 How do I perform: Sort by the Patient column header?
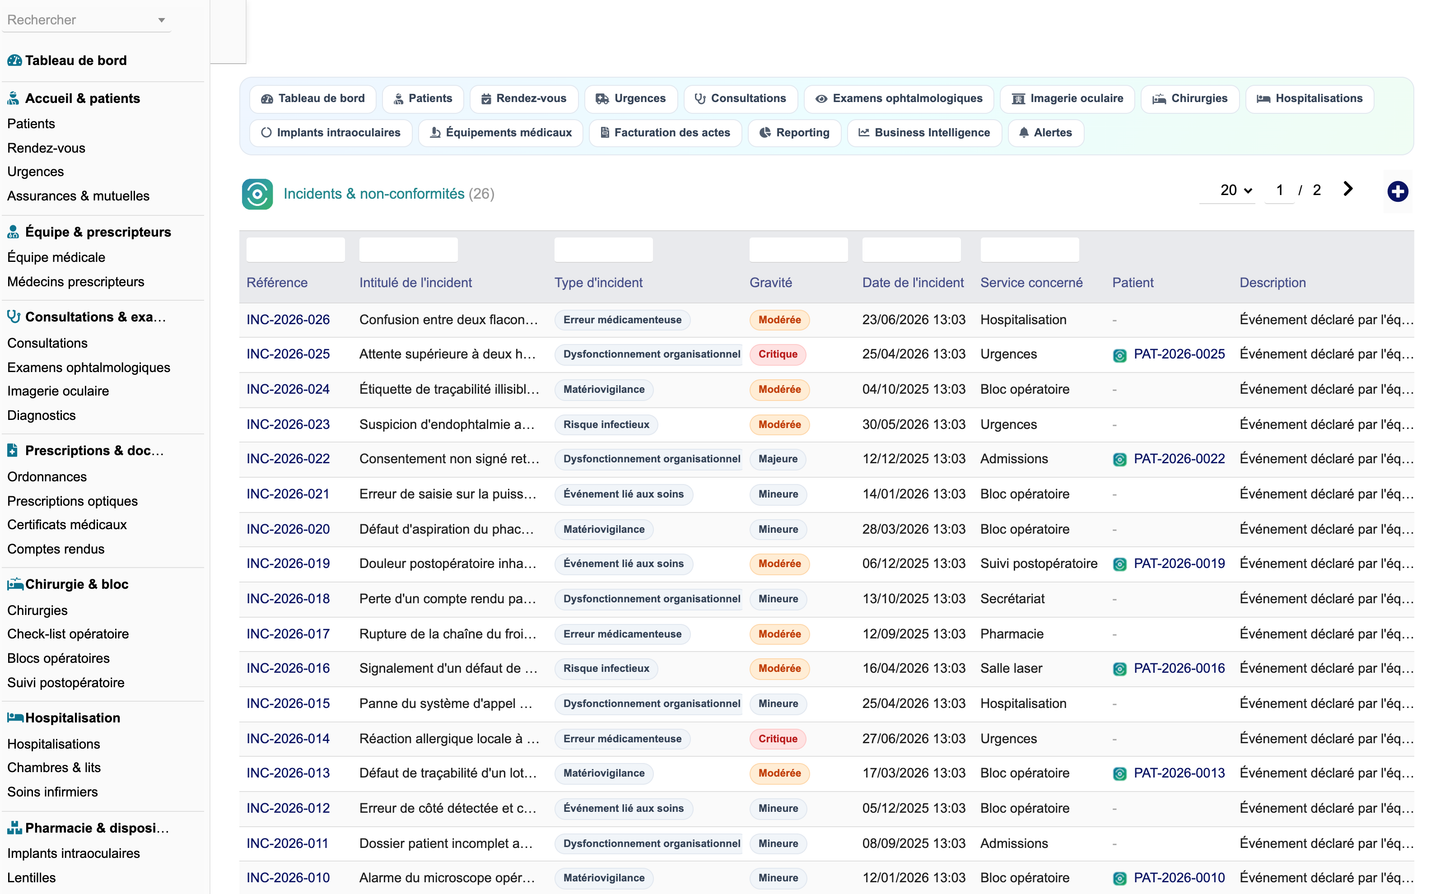pos(1133,283)
